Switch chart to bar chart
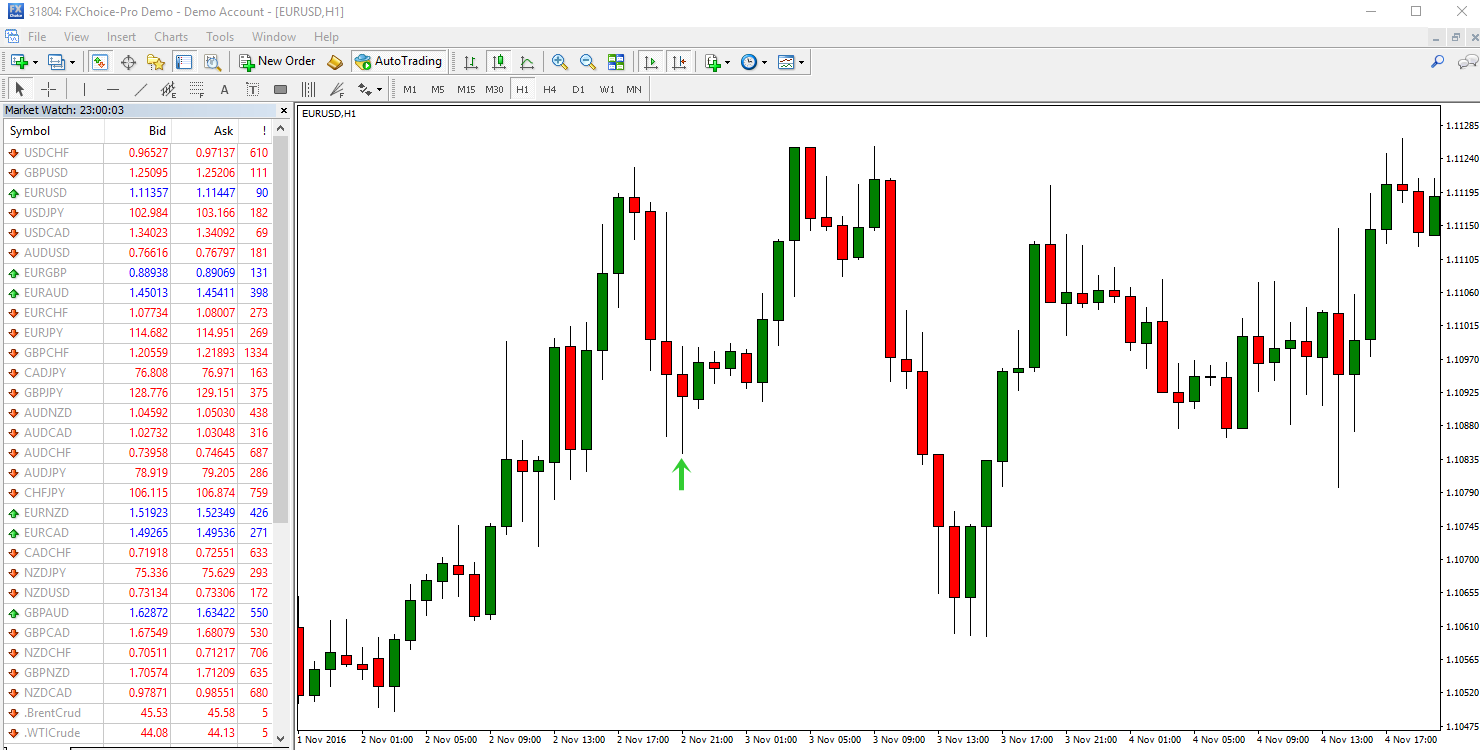1480x750 pixels. click(x=471, y=62)
